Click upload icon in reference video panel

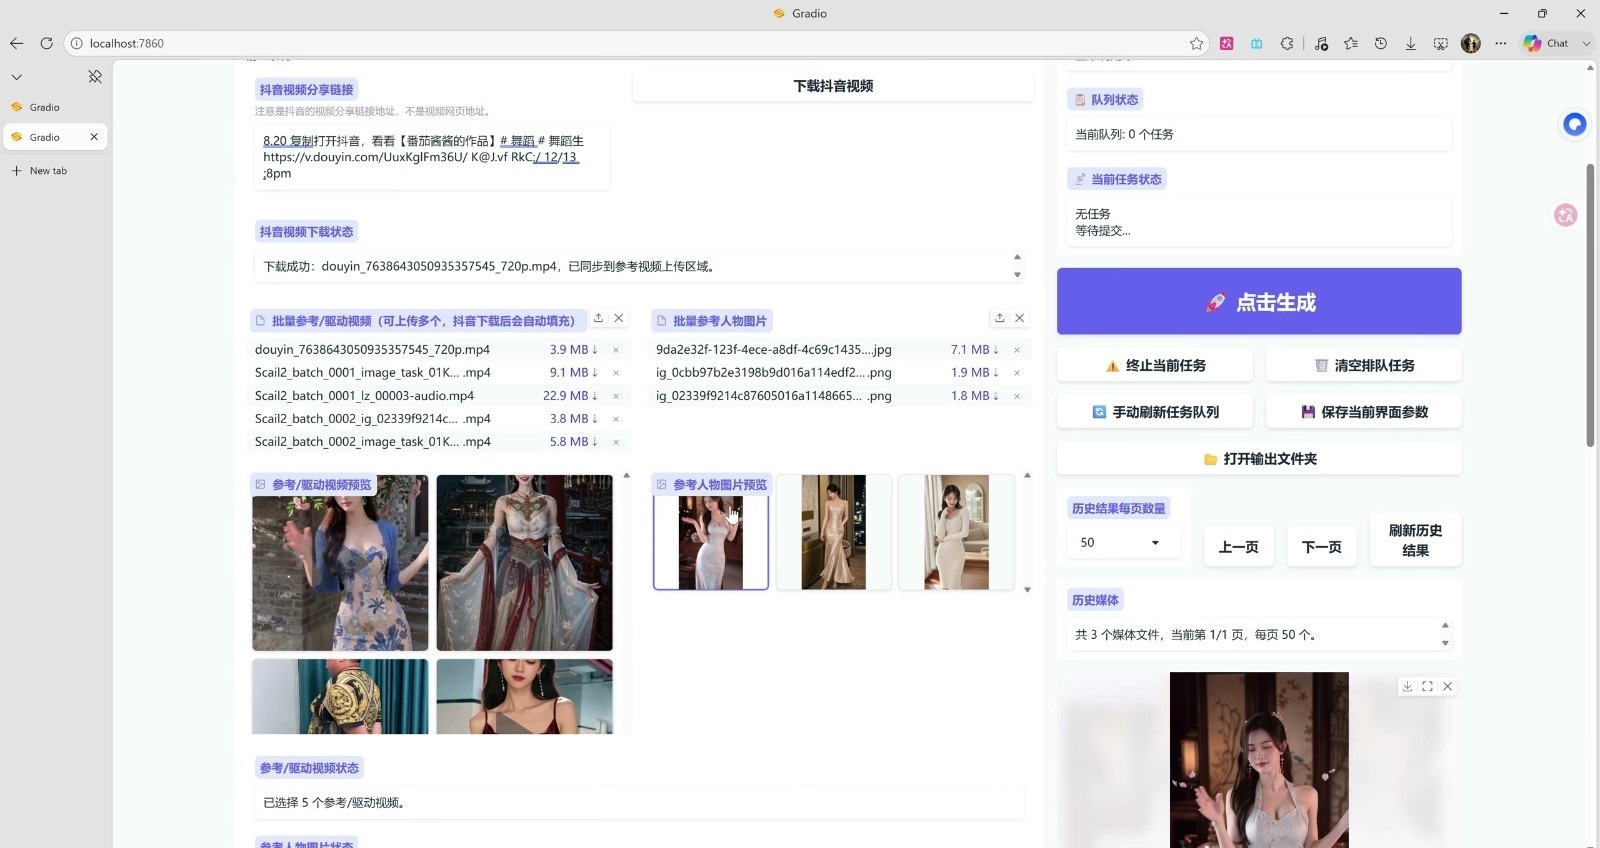tap(598, 318)
